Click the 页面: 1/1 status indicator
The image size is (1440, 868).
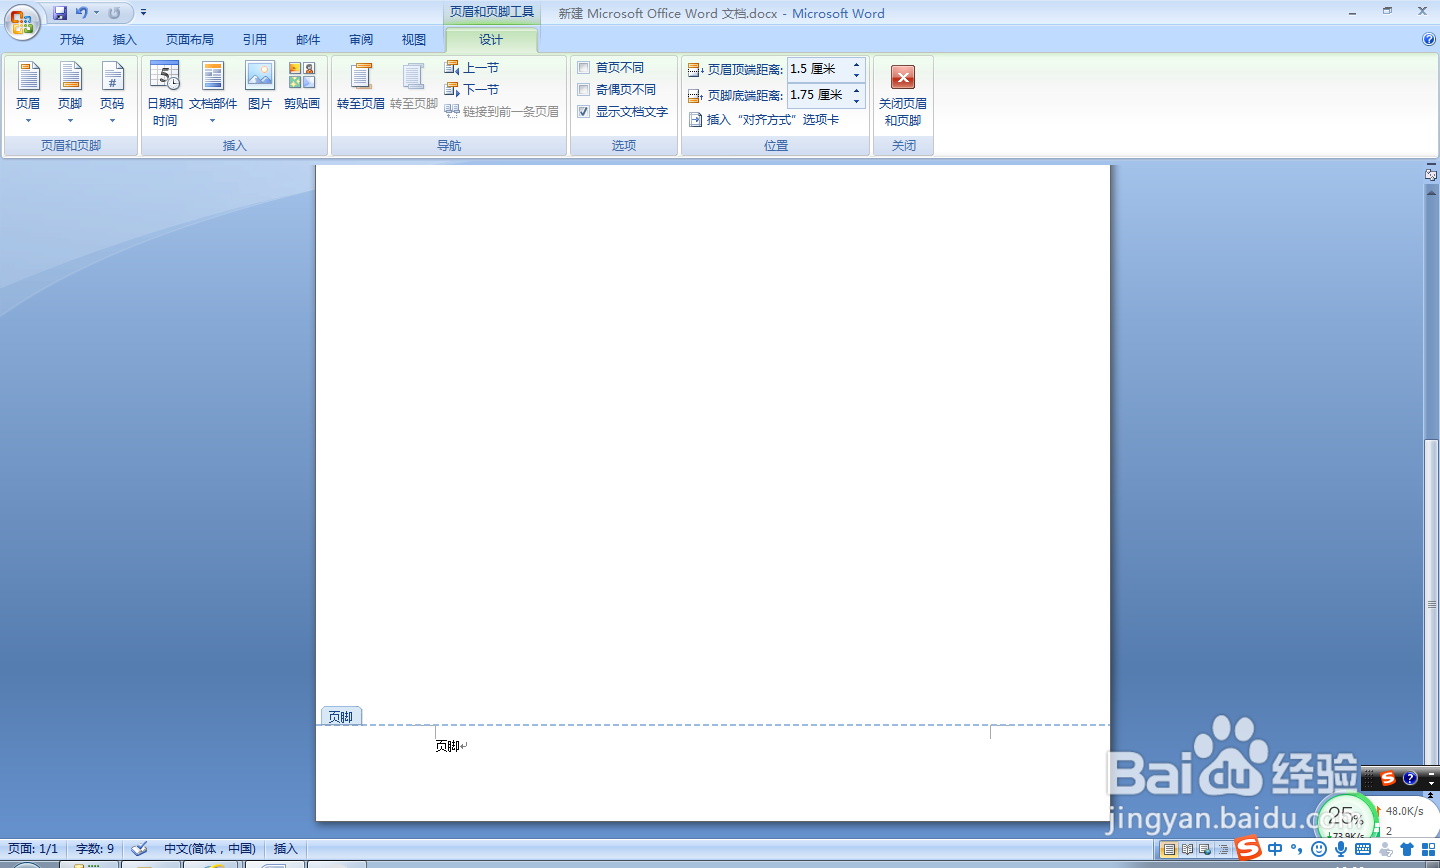click(33, 849)
